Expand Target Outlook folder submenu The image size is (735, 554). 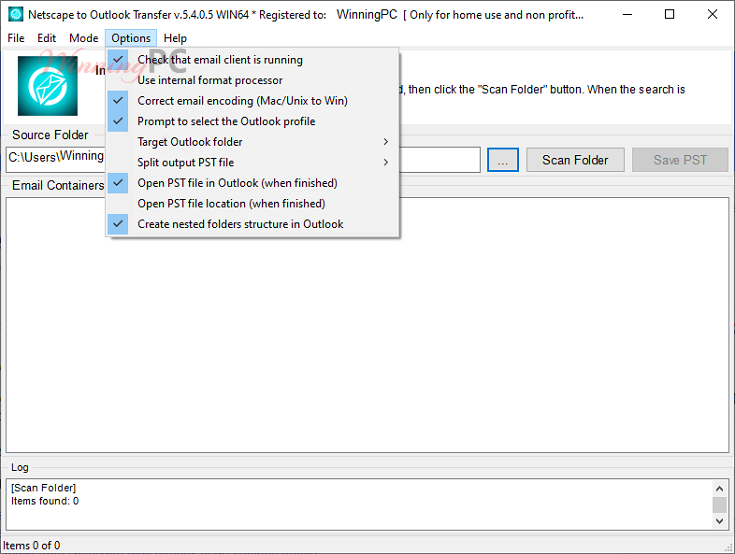click(x=253, y=142)
